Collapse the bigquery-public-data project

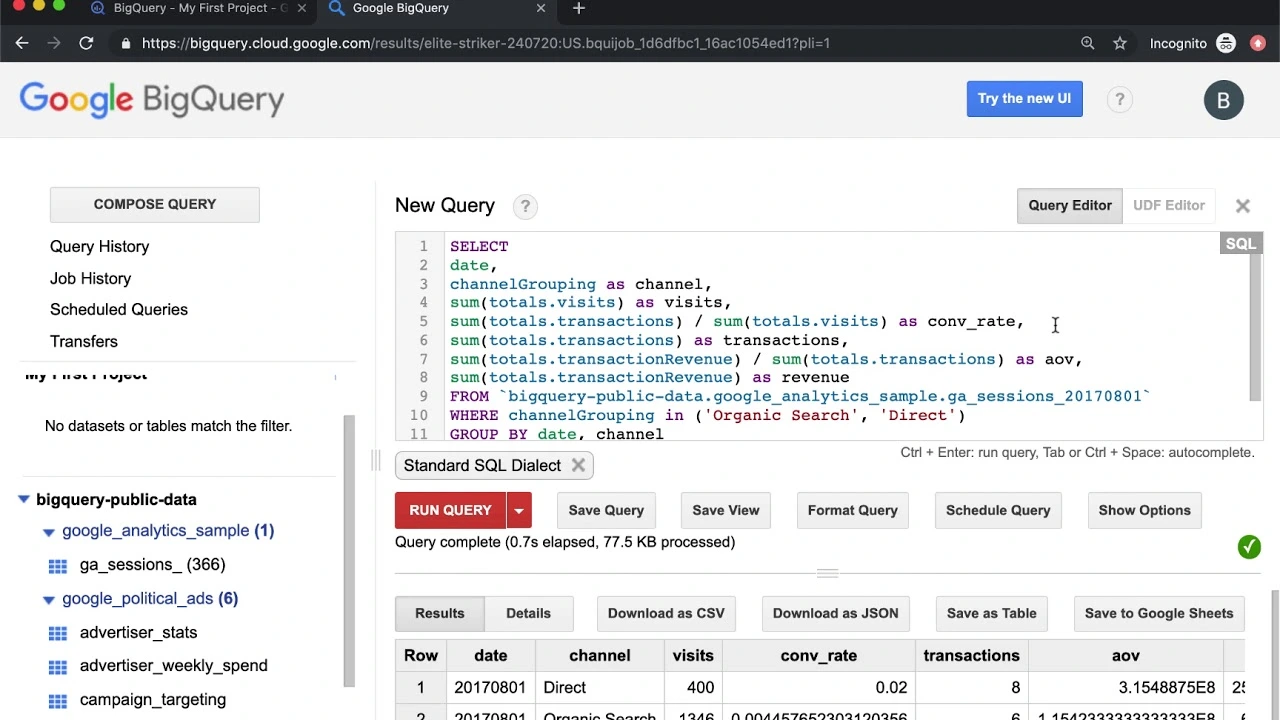pyautogui.click(x=24, y=499)
